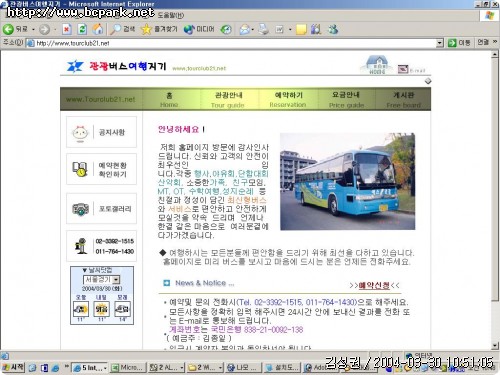
Task: Open the Microsoft Excel taskbar item
Action: (x=128, y=368)
